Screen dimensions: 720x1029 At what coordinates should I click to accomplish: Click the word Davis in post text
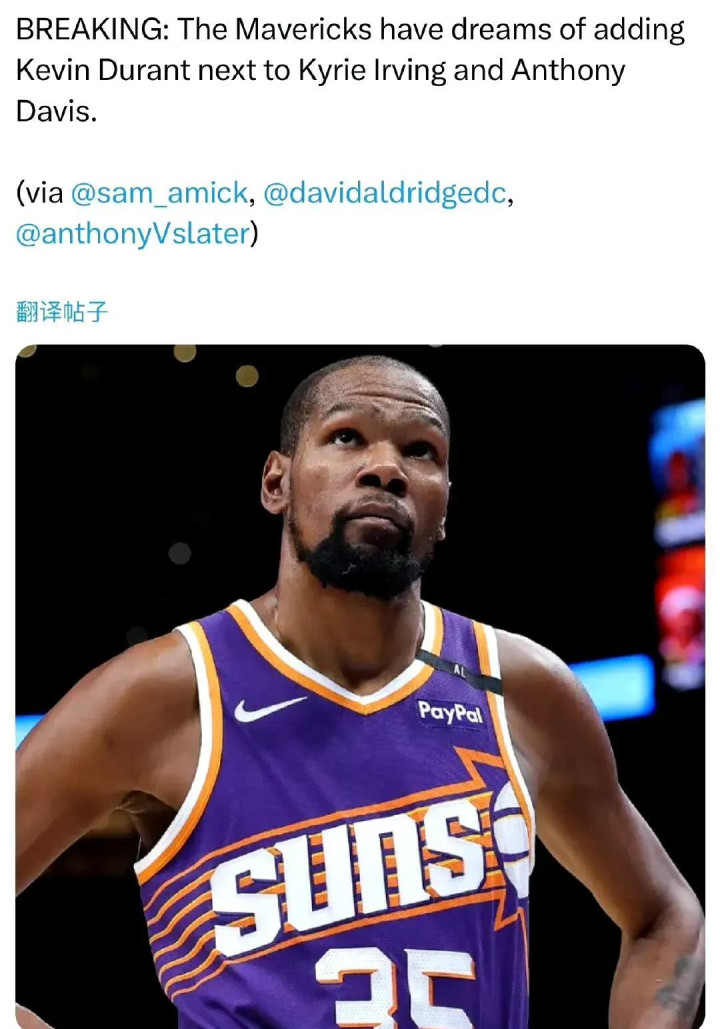[x=56, y=112]
